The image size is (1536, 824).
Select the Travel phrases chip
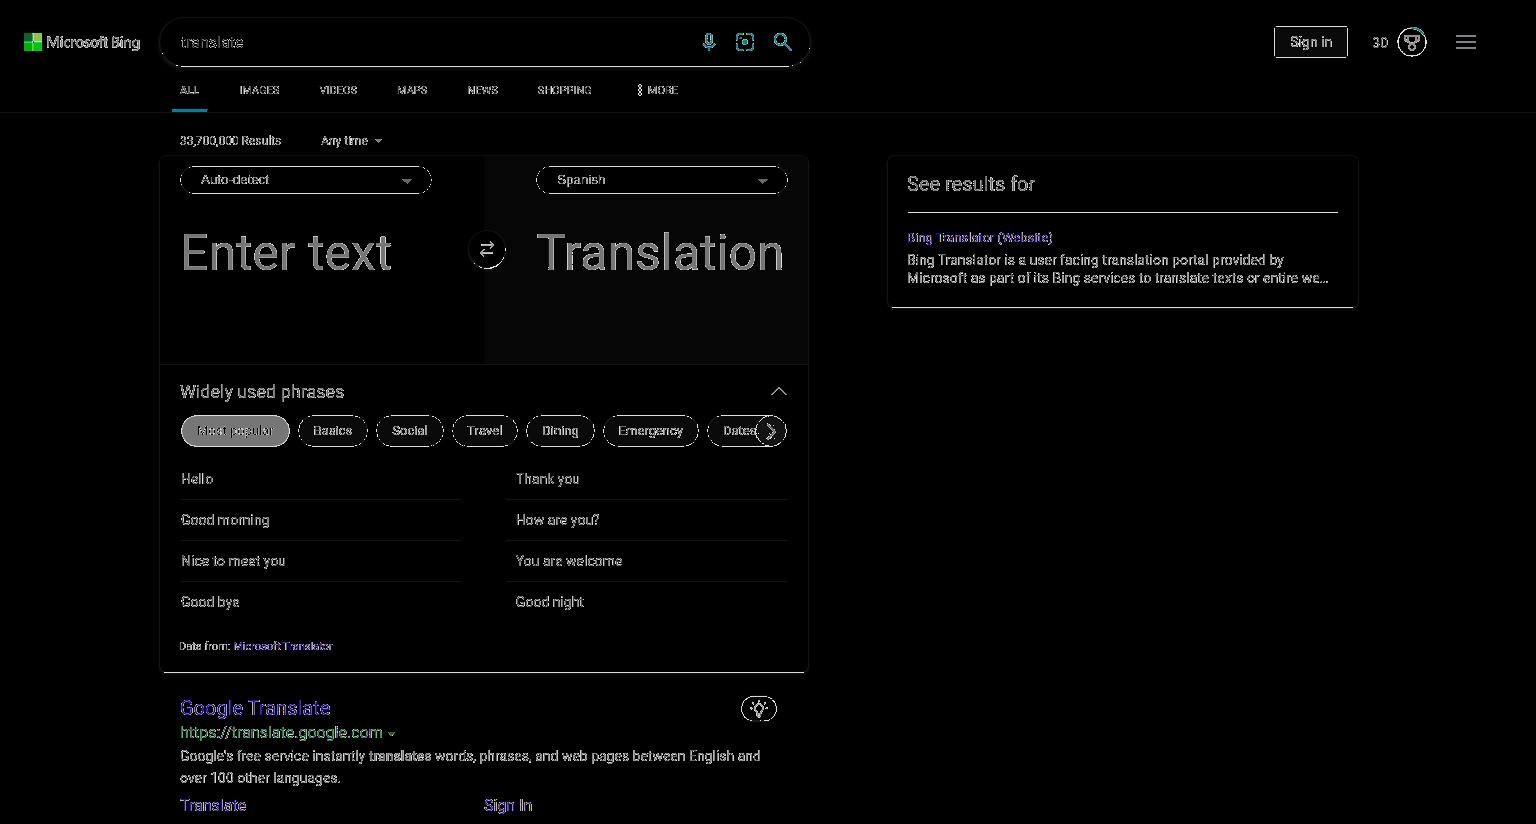coord(485,431)
